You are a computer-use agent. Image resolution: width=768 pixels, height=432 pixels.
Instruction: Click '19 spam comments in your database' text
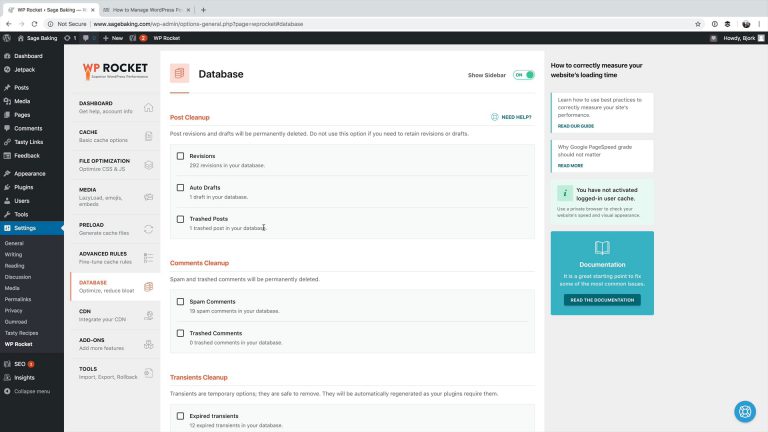pyautogui.click(x=234, y=311)
